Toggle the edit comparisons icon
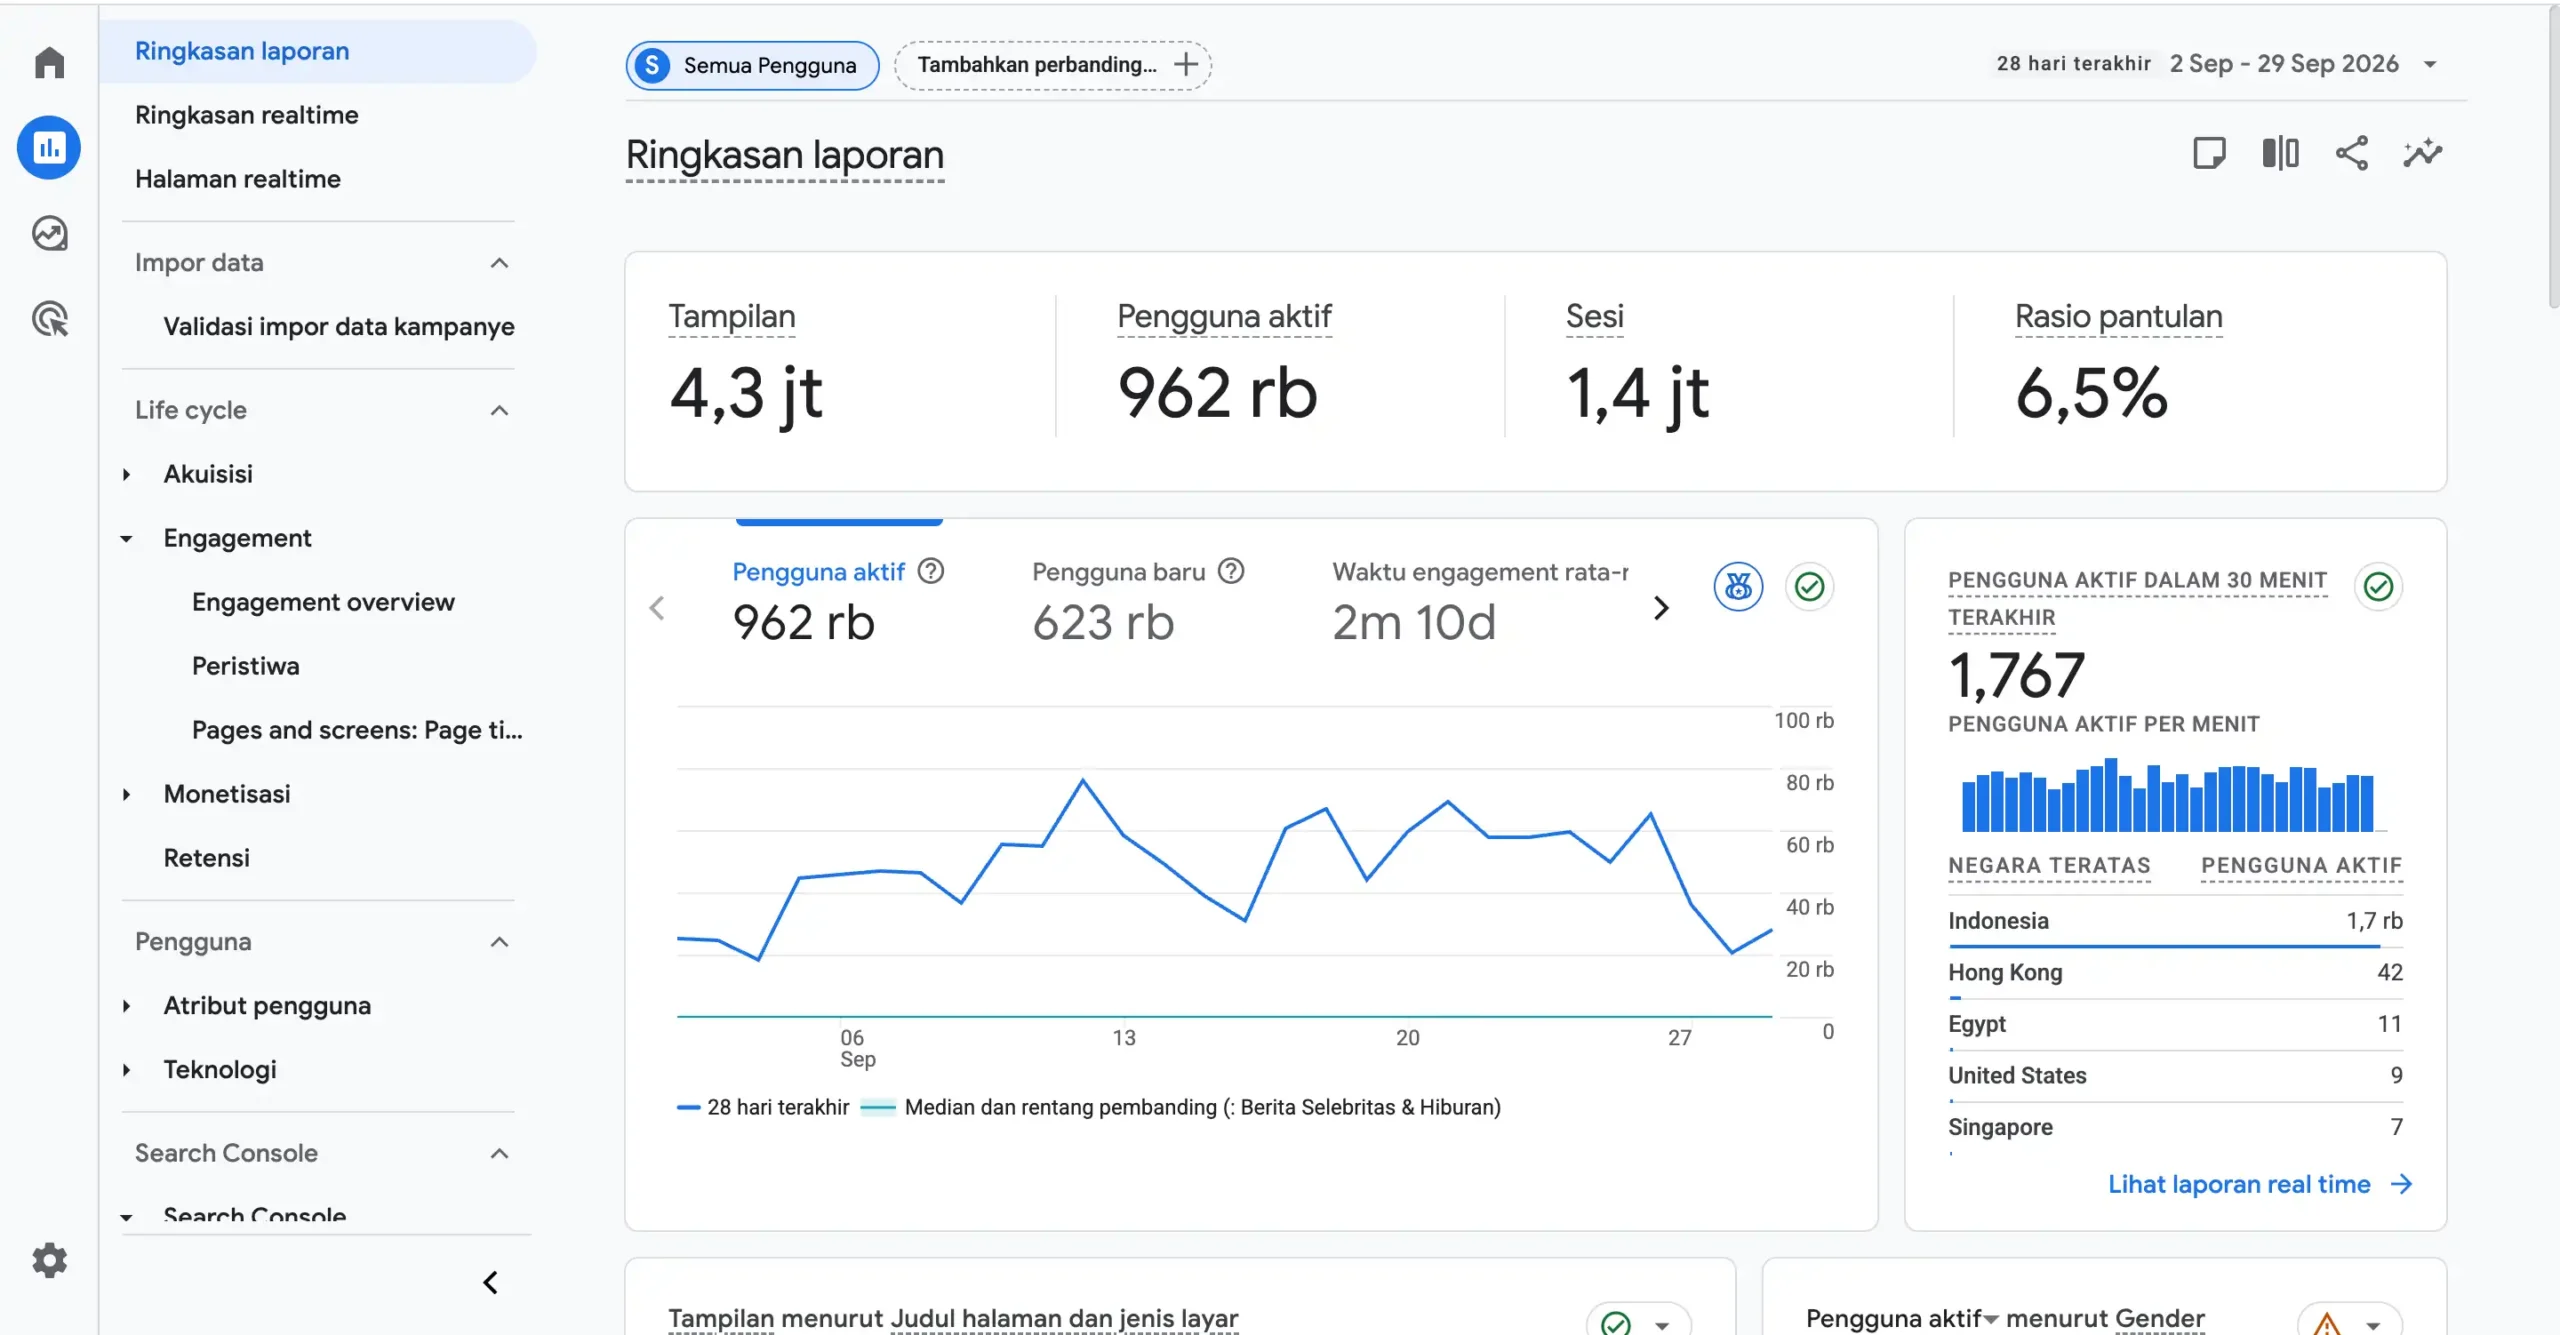2560x1335 pixels. [2280, 153]
